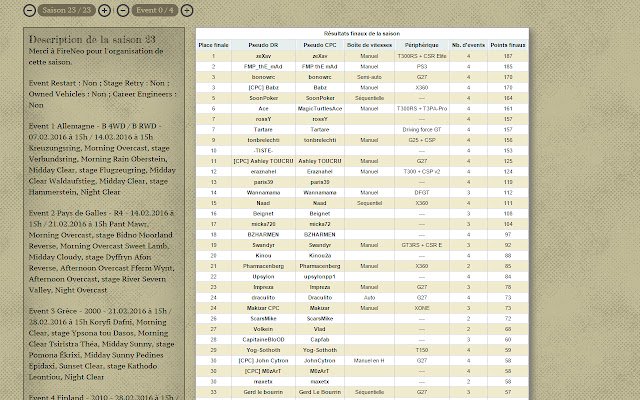Click maxetx in the Pseudo DR column
640x400 pixels.
coord(263,382)
